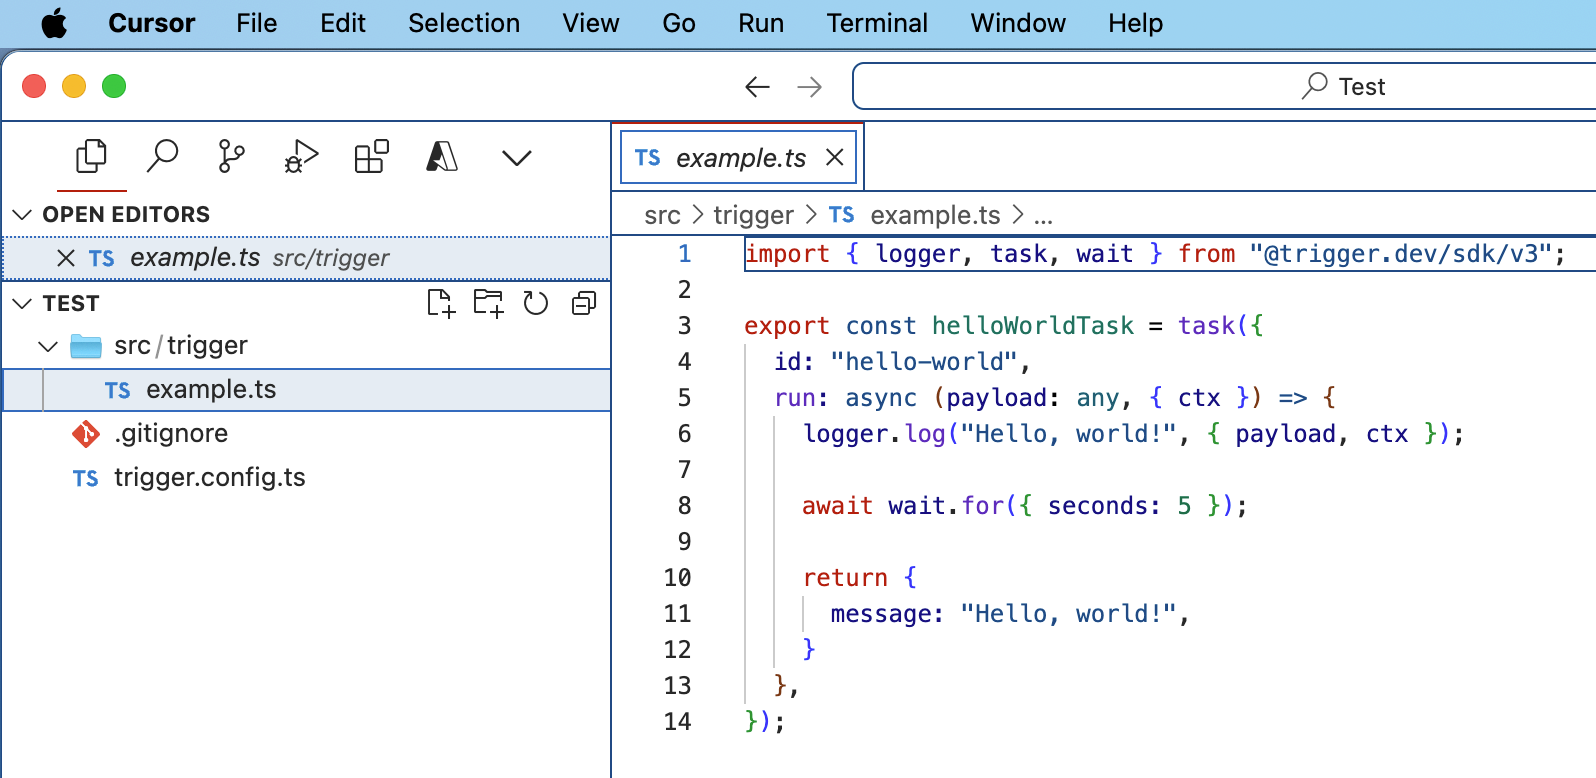1596x778 pixels.
Task: Click line number 1 in the gutter
Action: 685,254
